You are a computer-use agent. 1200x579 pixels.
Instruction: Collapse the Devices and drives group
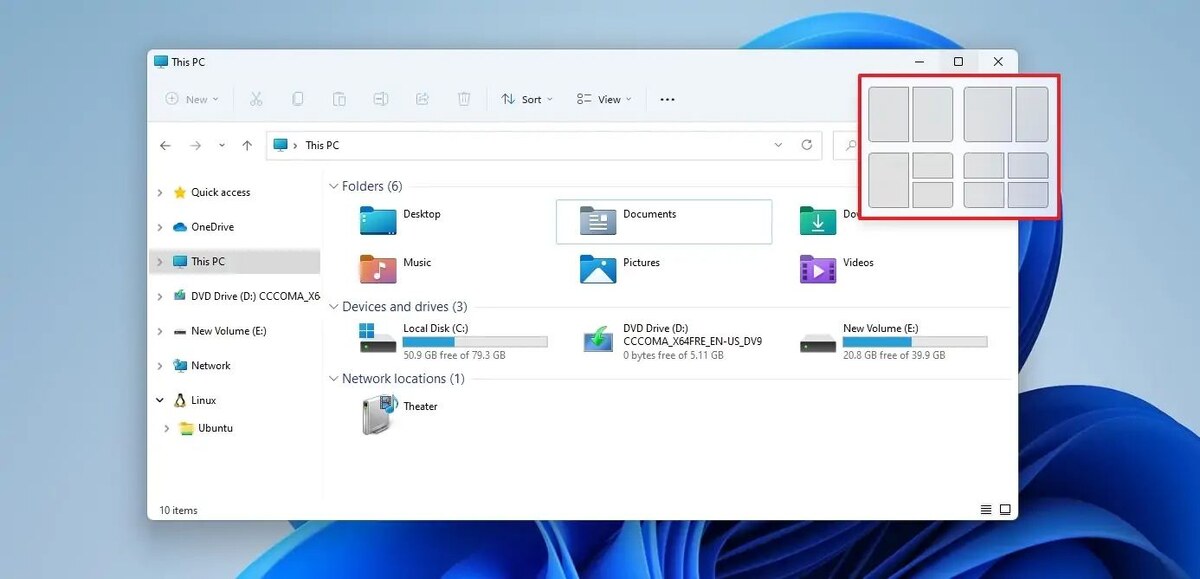pyautogui.click(x=334, y=307)
